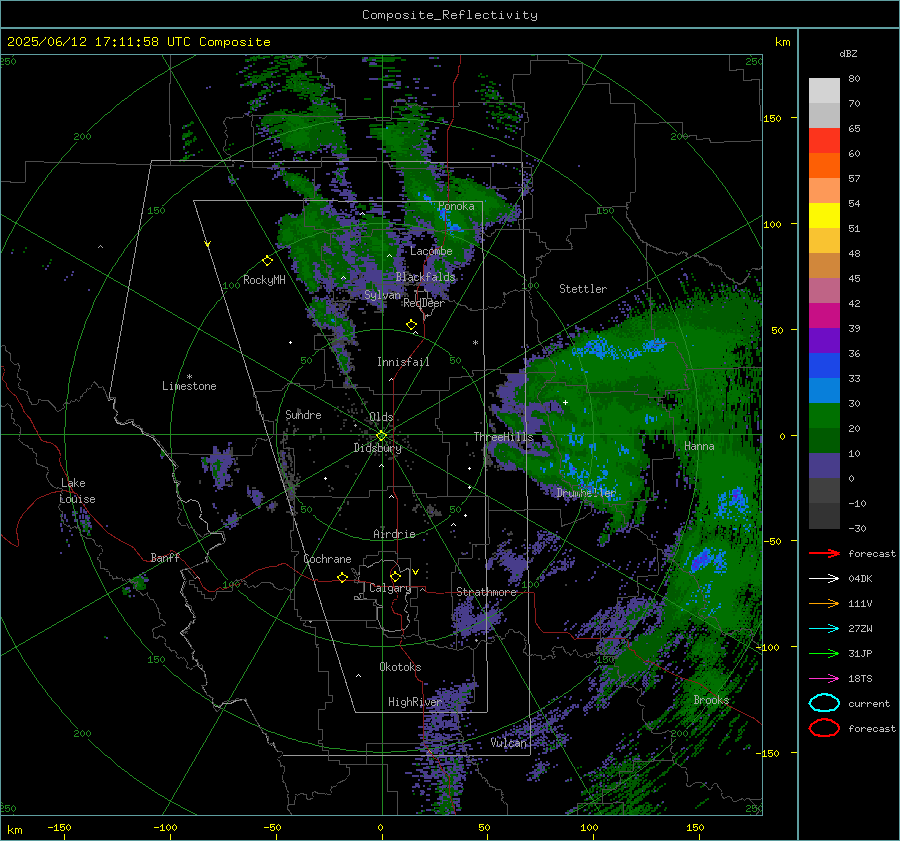The image size is (900, 841).
Task: Click the 36 dBZ purple color swatch
Action: [x=824, y=340]
